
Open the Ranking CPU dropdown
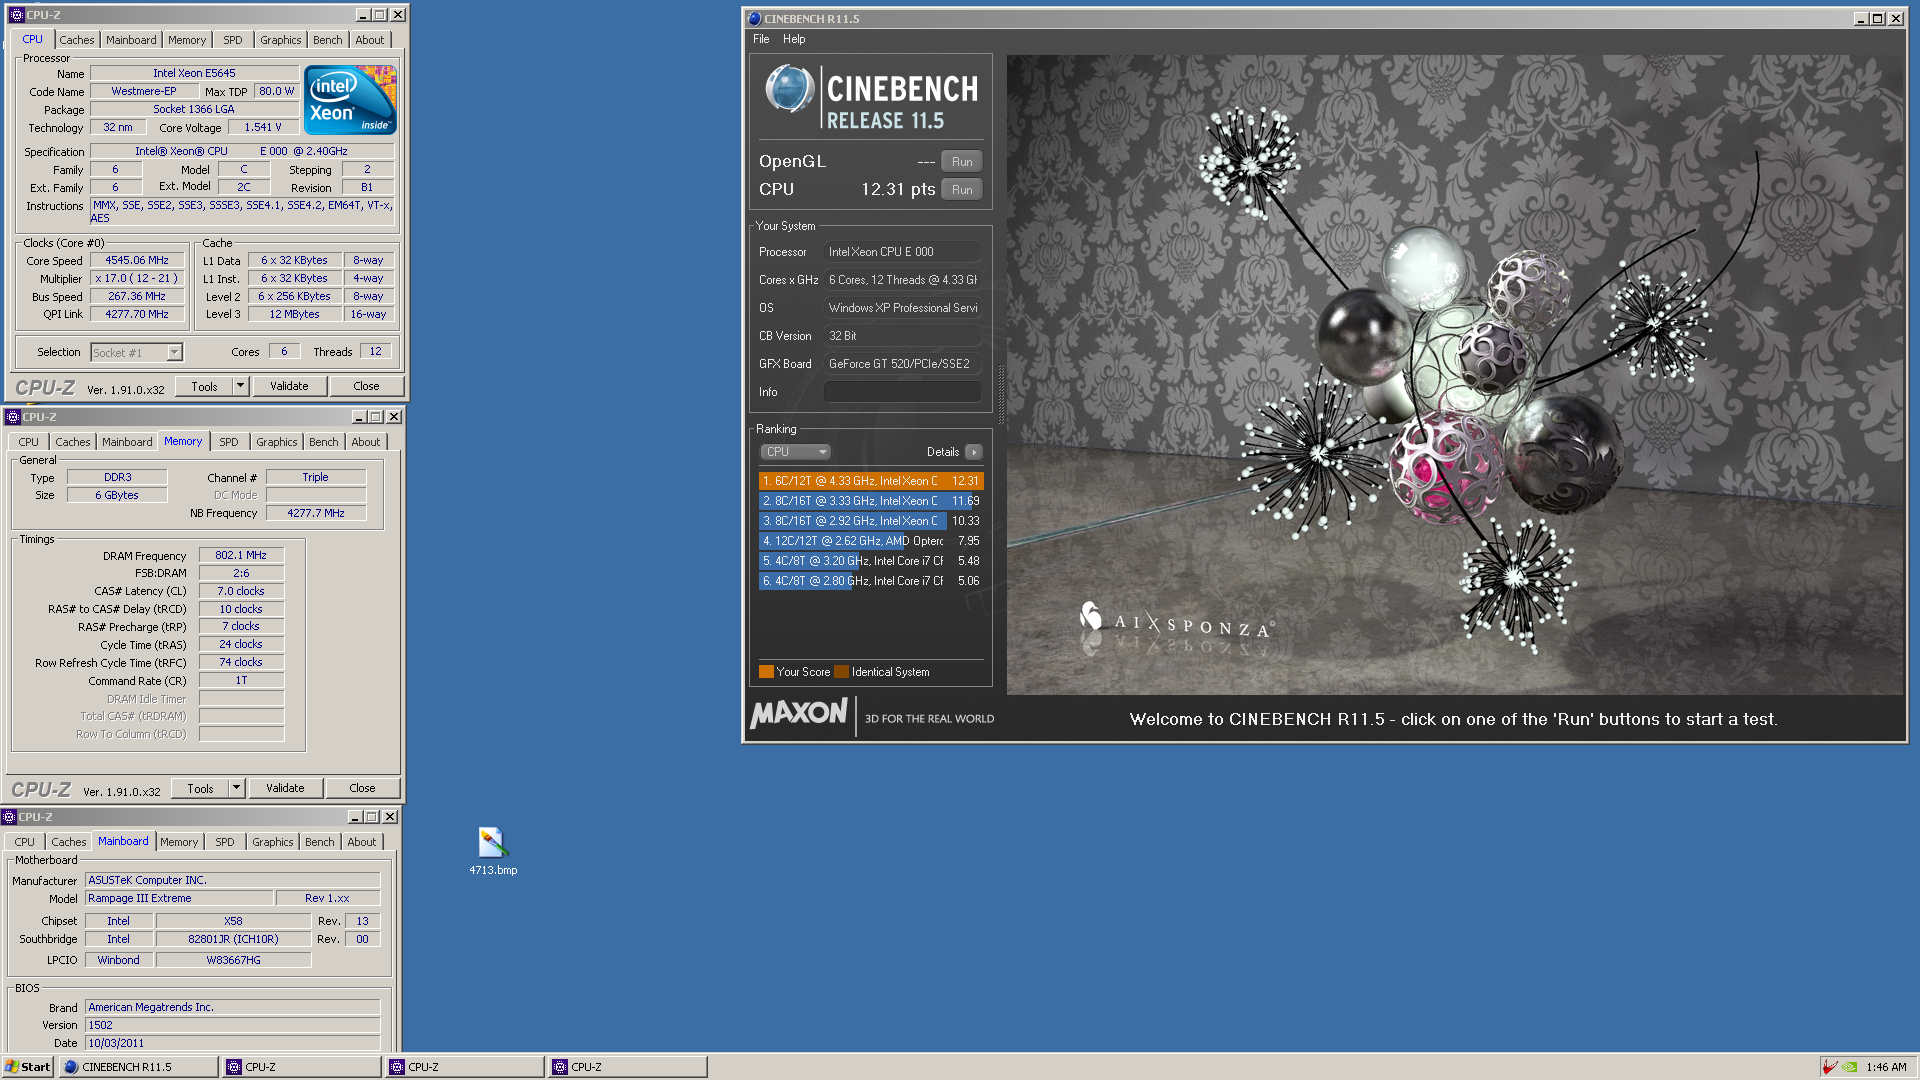tap(796, 452)
